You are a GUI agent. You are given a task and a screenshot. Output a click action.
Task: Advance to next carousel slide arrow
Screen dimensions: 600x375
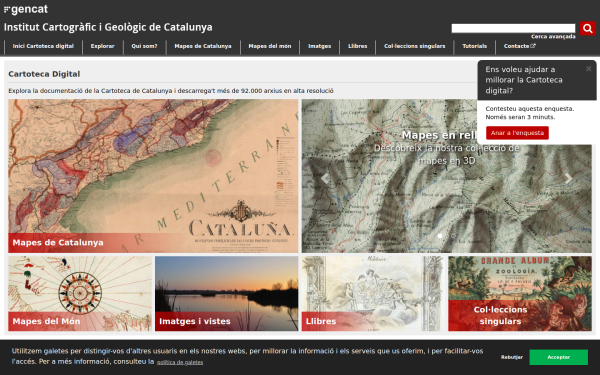point(569,178)
